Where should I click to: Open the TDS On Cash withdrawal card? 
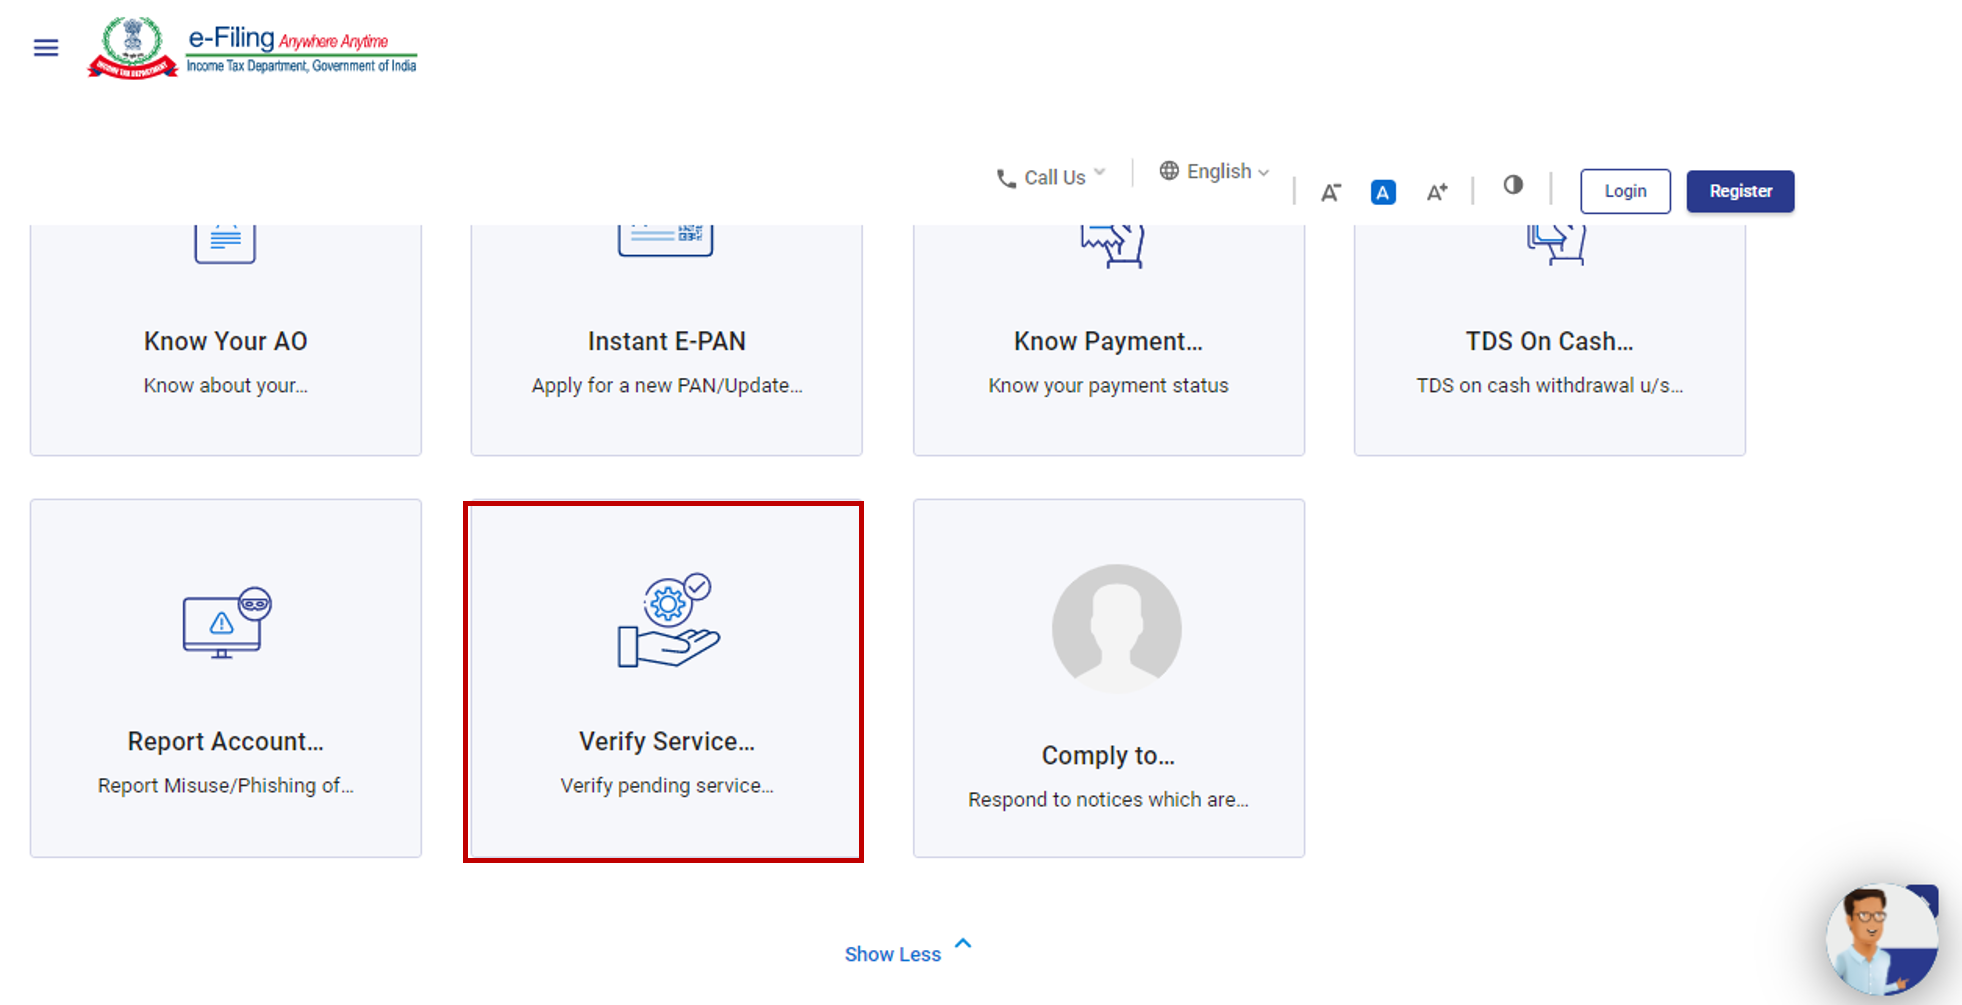[1549, 342]
